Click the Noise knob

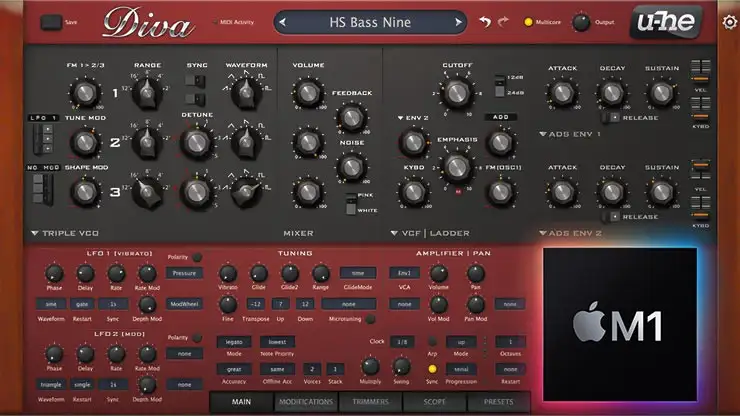coord(352,166)
